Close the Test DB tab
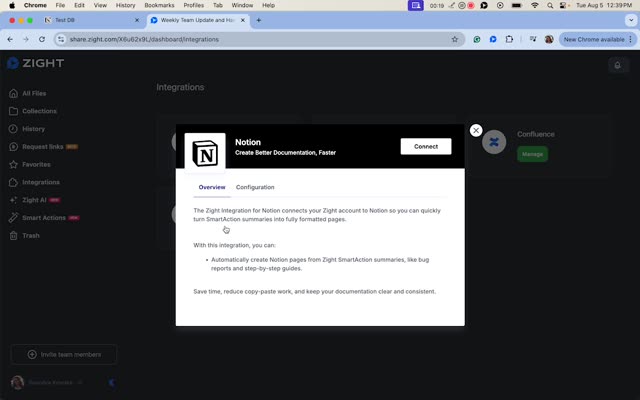The width and height of the screenshot is (640, 400). point(137,20)
